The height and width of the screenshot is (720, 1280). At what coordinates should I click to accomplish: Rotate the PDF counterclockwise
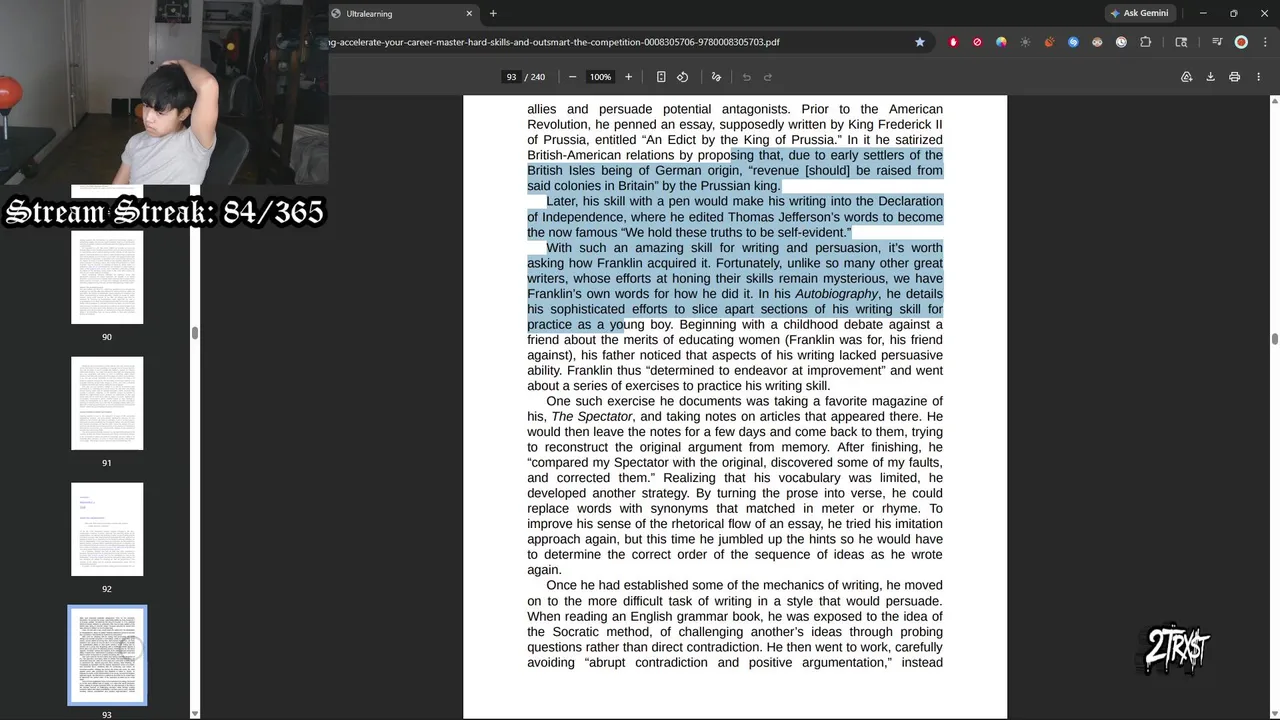pyautogui.click(x=682, y=77)
